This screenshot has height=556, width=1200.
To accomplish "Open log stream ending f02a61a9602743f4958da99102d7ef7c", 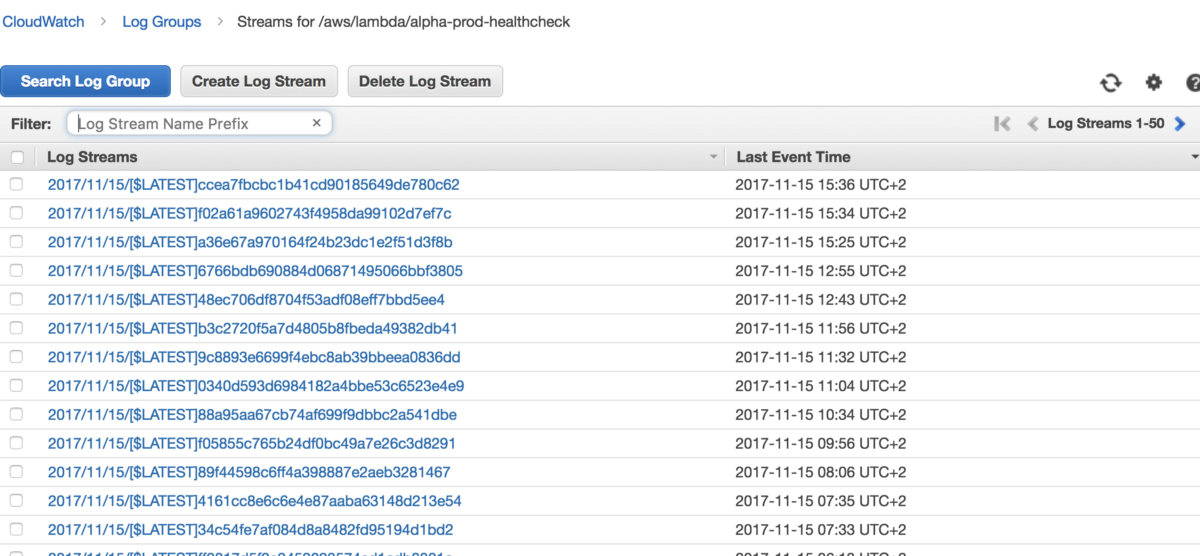I will (249, 214).
